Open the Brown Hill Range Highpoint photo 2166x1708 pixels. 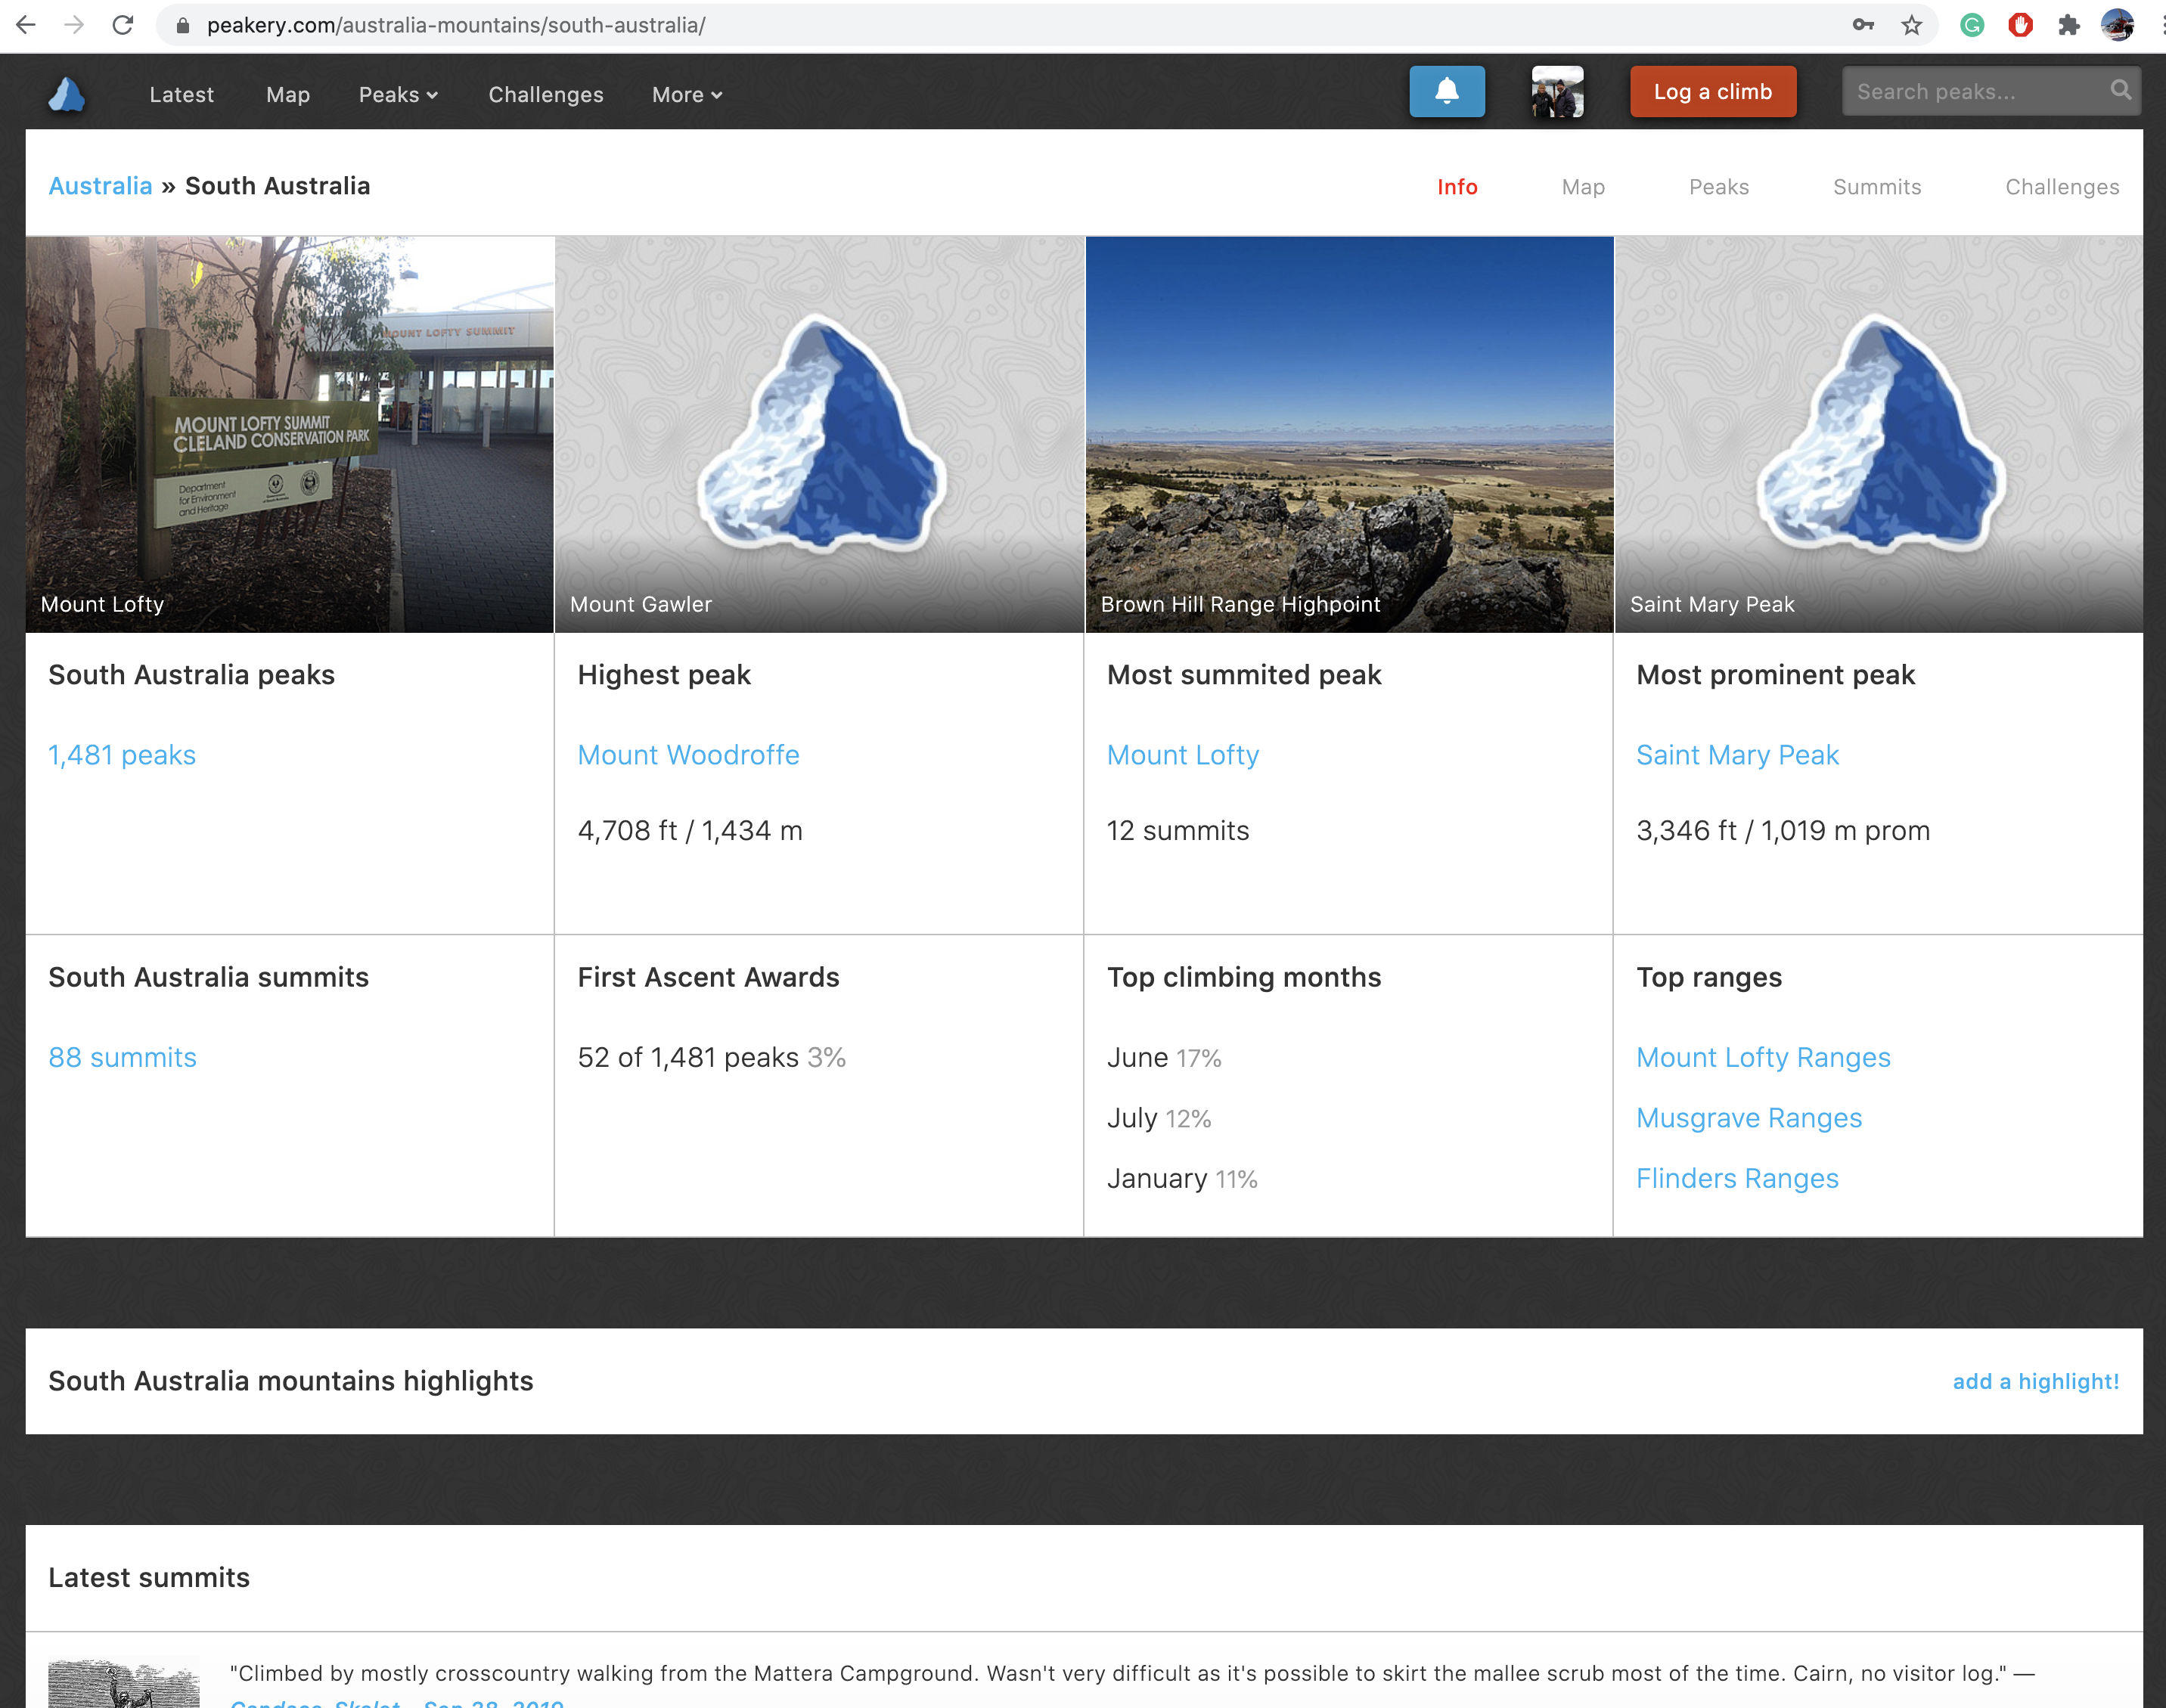(x=1348, y=434)
